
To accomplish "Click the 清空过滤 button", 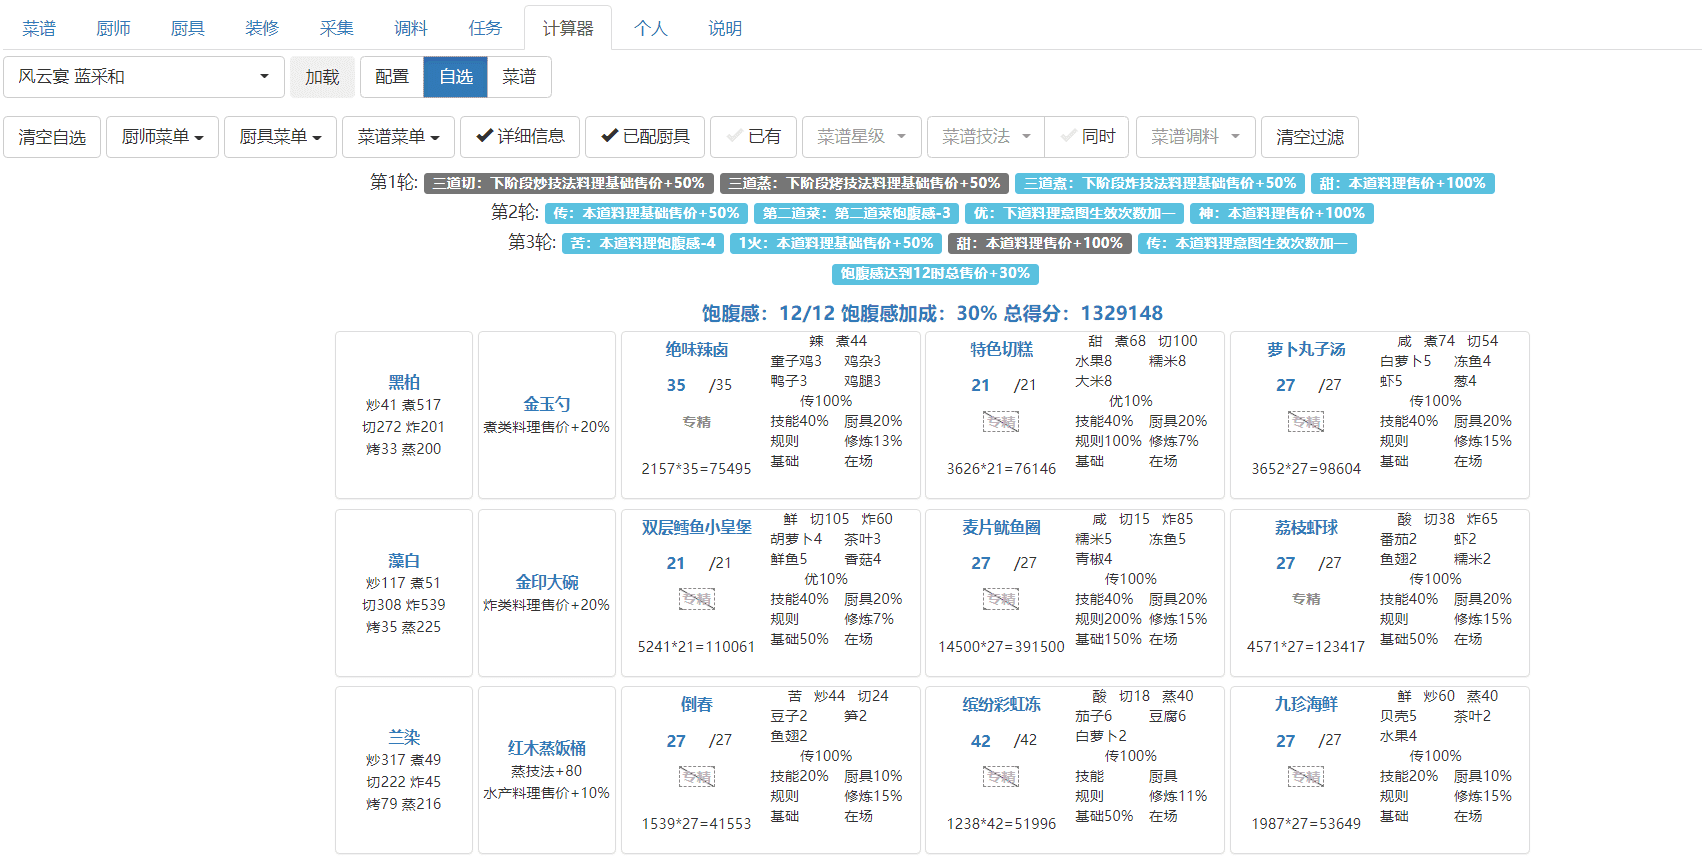I will coord(1310,137).
